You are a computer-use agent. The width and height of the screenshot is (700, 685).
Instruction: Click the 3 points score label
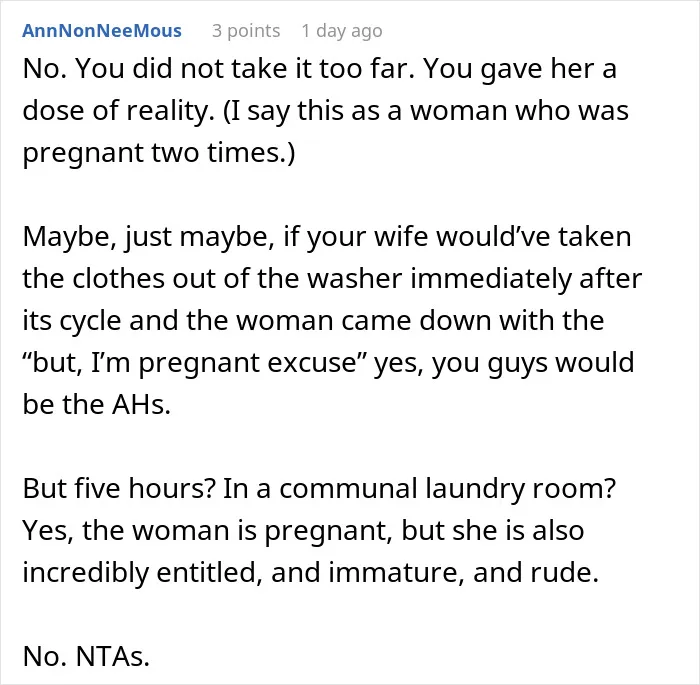(246, 31)
